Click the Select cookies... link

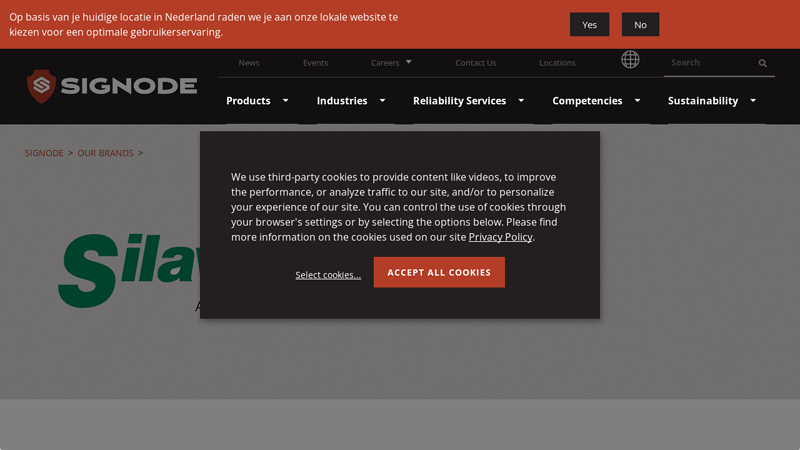coord(328,274)
